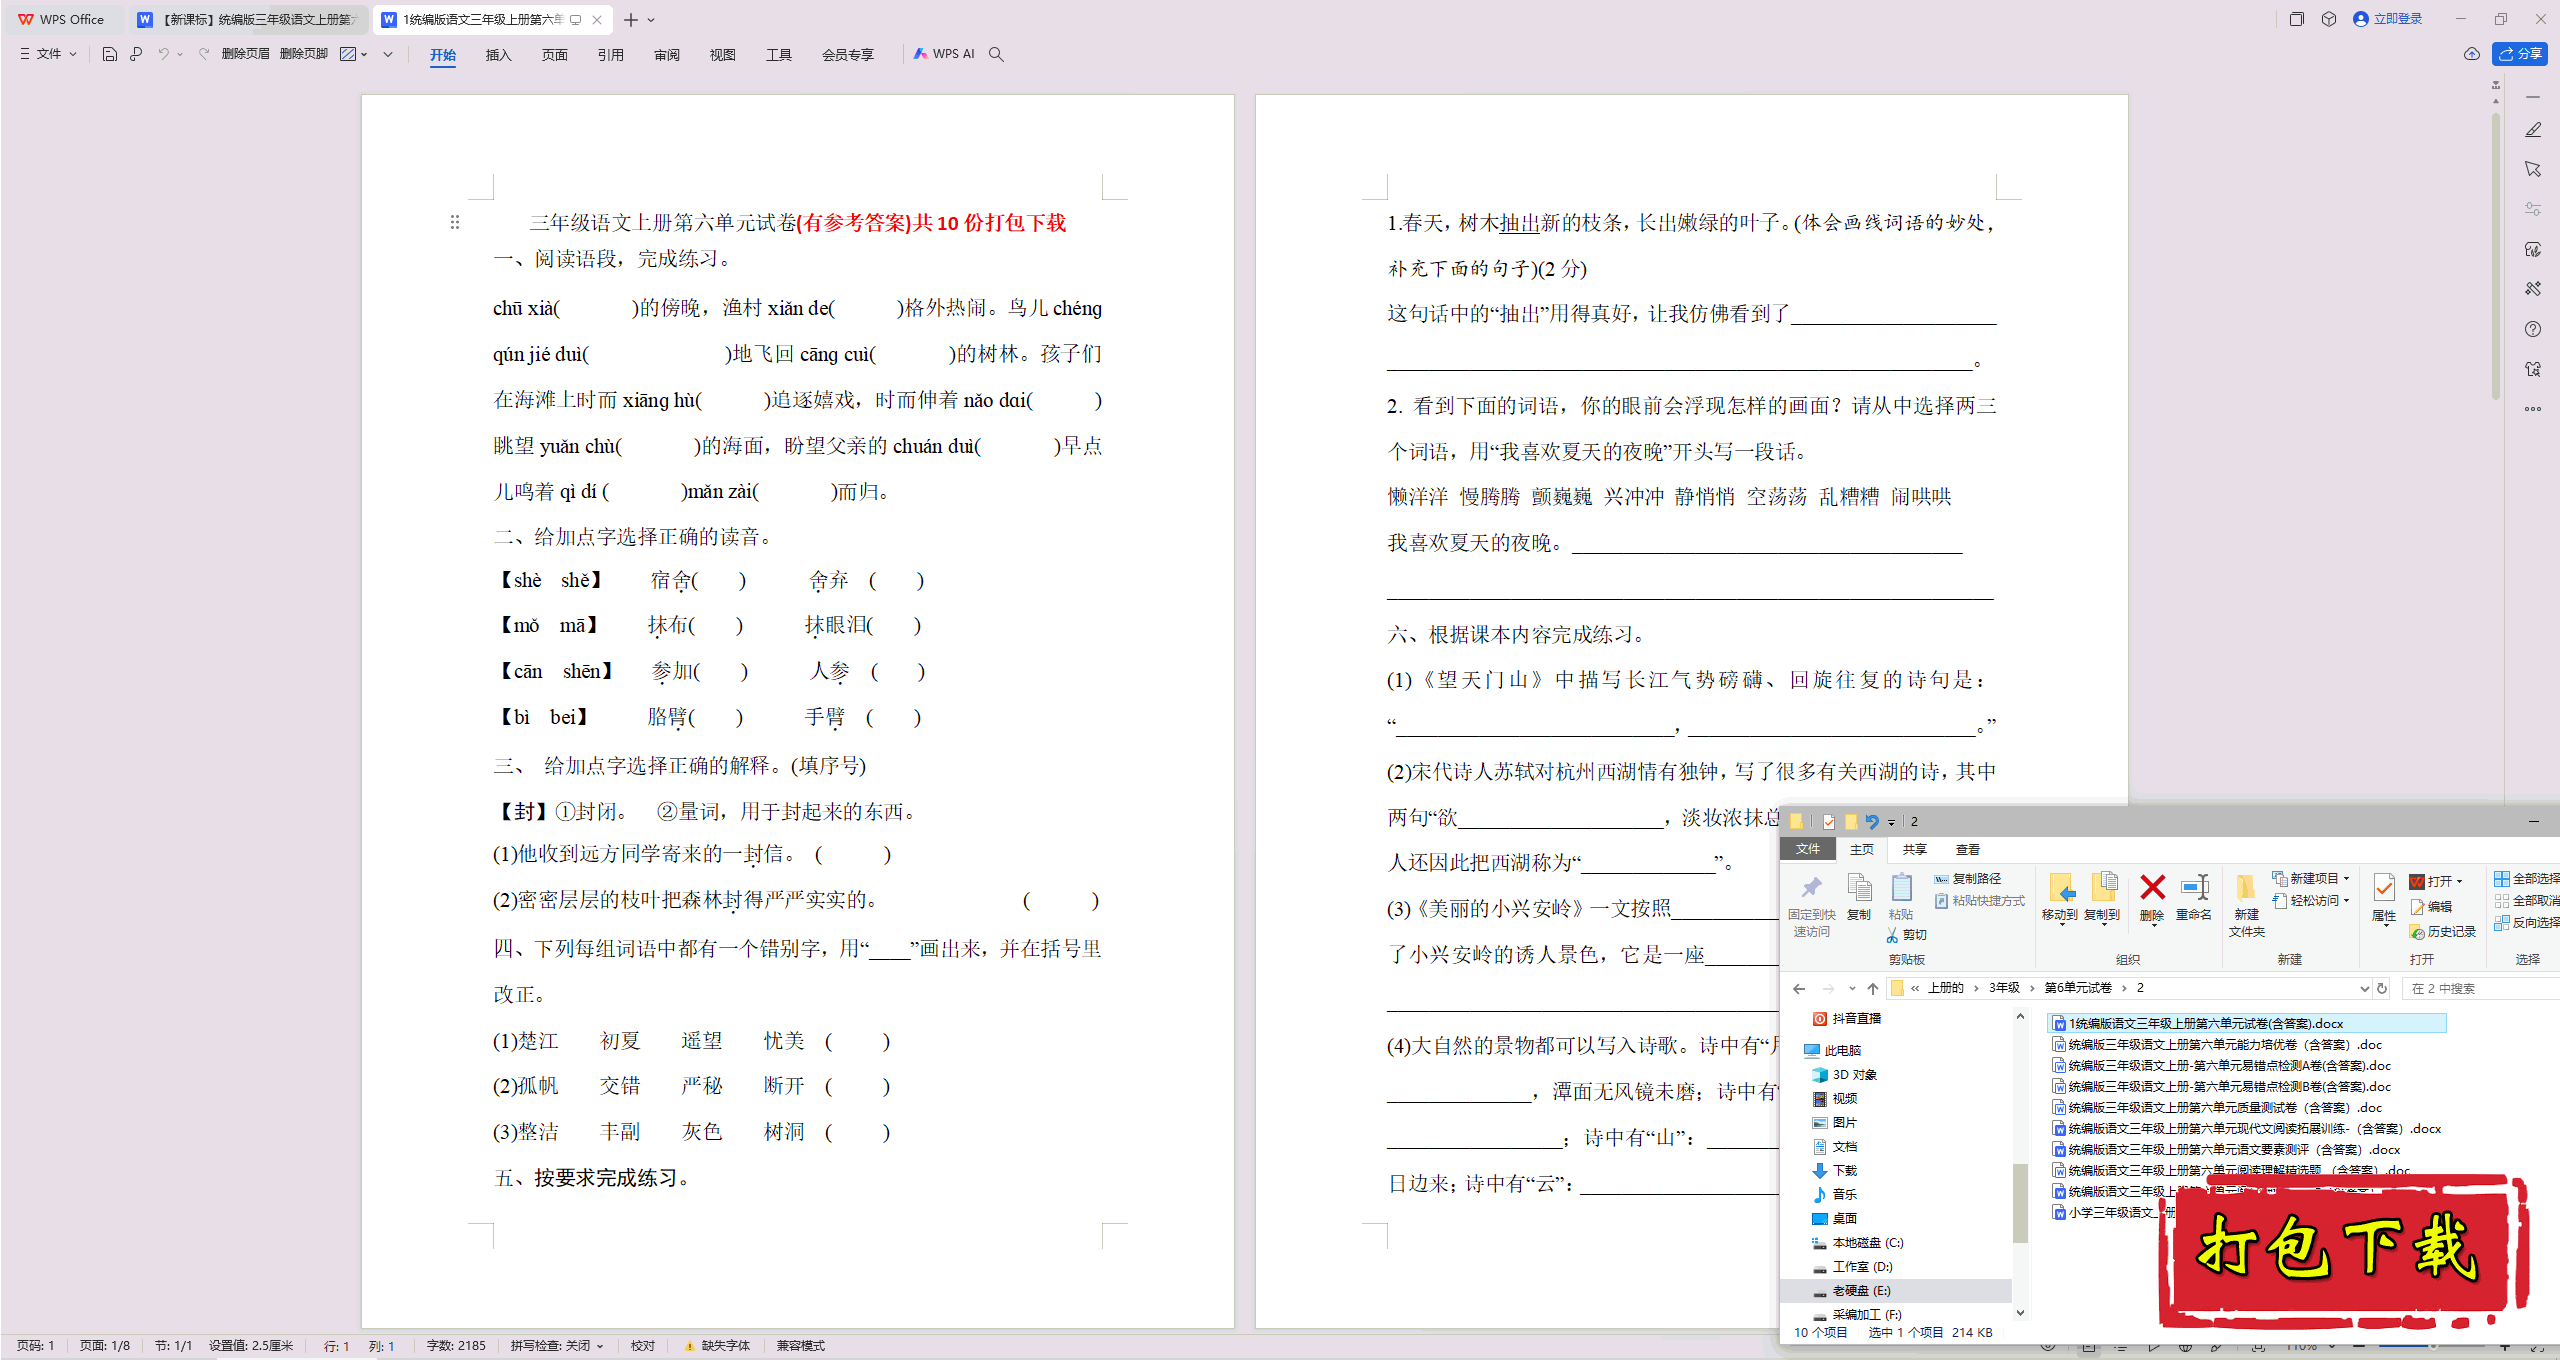The width and height of the screenshot is (2560, 1360).
Task: Toggle spell check in WPS status bar
Action: click(557, 1345)
